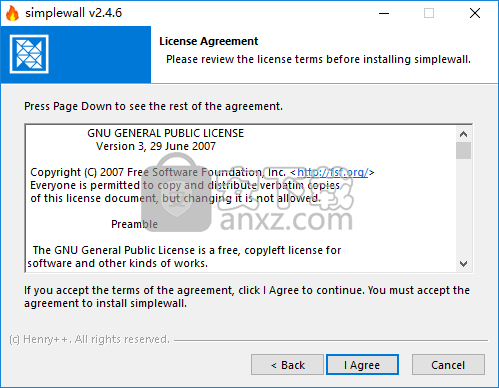The width and height of the screenshot is (499, 388).
Task: Cancel the simplewall installation
Action: click(448, 365)
